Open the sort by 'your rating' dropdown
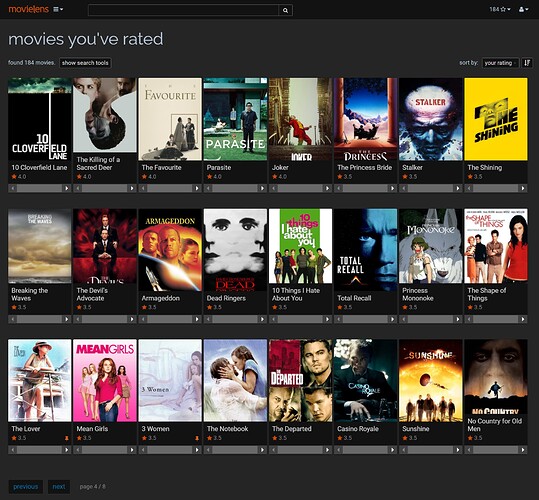This screenshot has width=539, height=500. pos(500,63)
